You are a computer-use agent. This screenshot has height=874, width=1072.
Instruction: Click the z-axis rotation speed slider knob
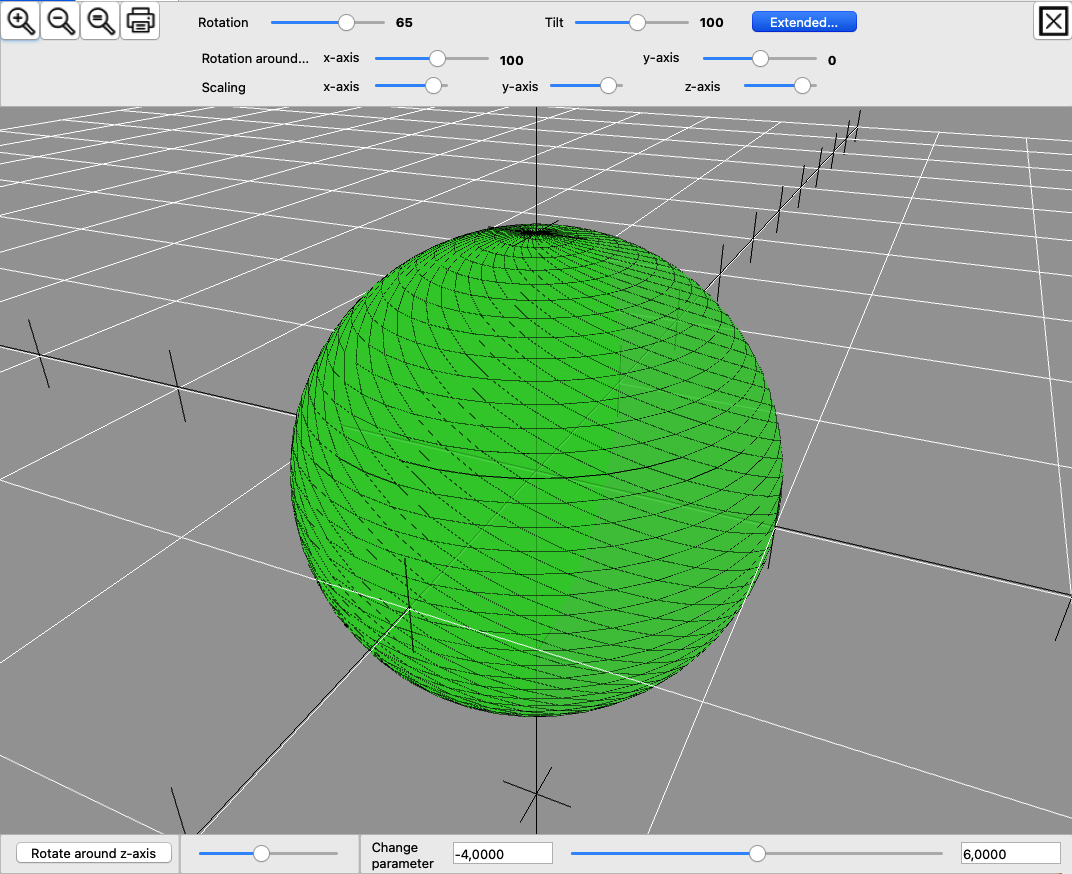click(x=261, y=853)
